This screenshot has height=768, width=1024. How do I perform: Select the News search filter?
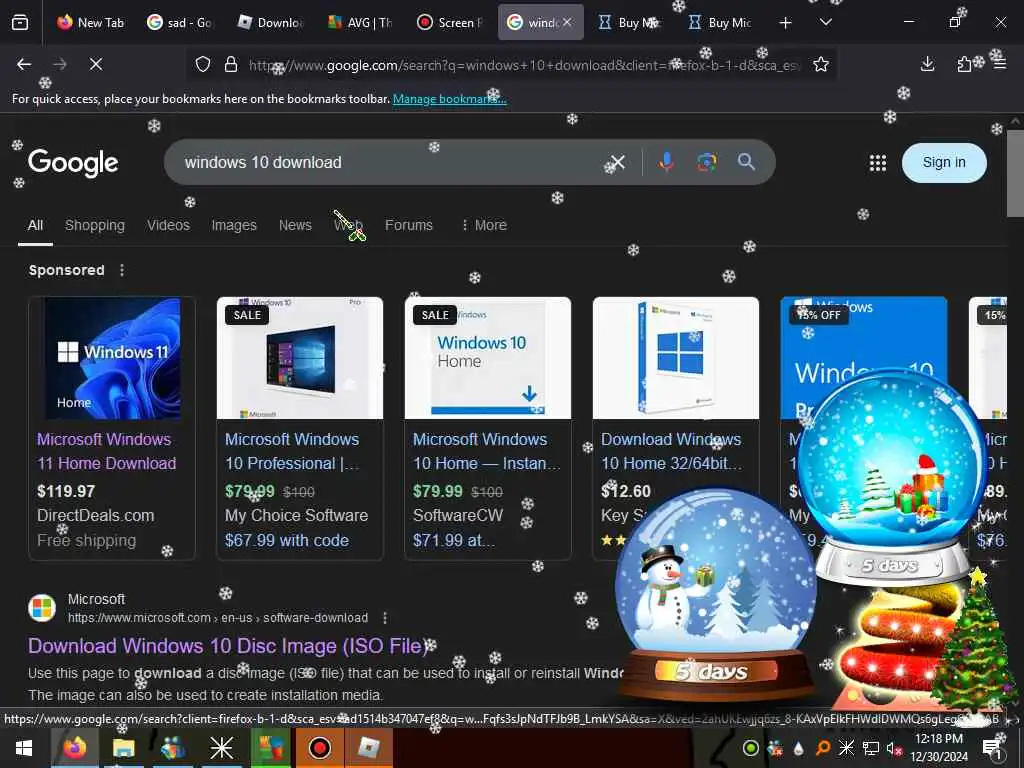pos(295,225)
